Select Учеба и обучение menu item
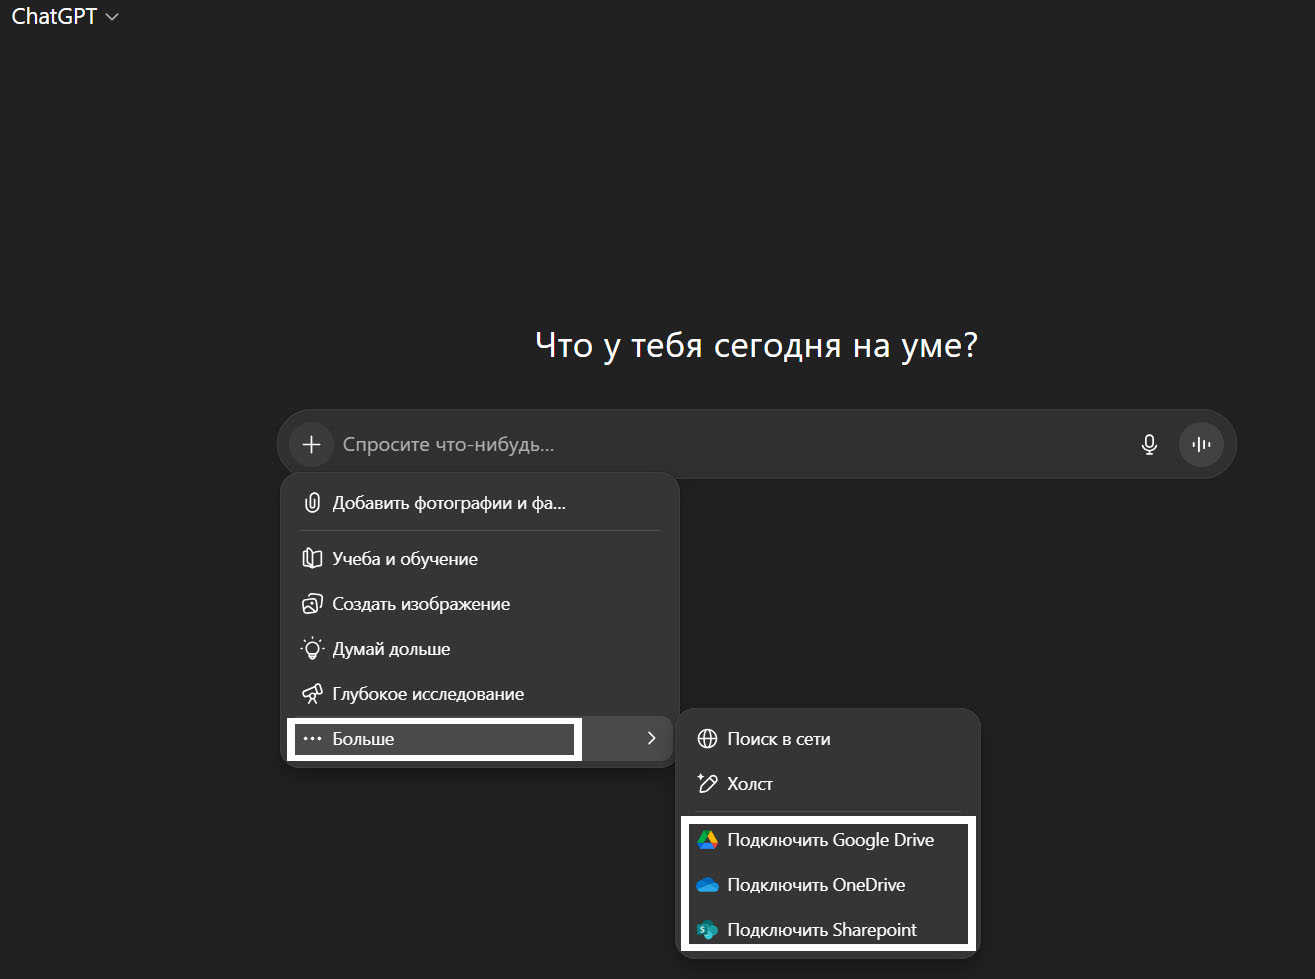Screen dimensions: 1315x979 [405, 559]
